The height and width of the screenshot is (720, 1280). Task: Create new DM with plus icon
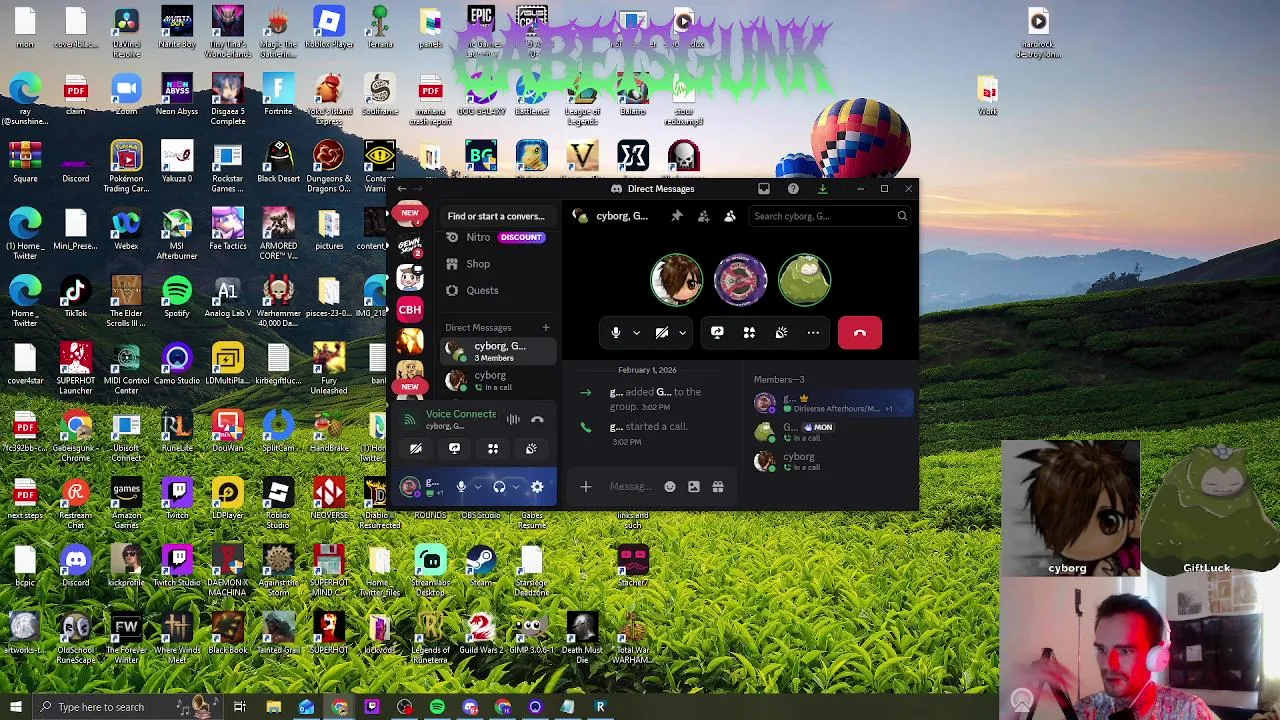[x=546, y=327]
